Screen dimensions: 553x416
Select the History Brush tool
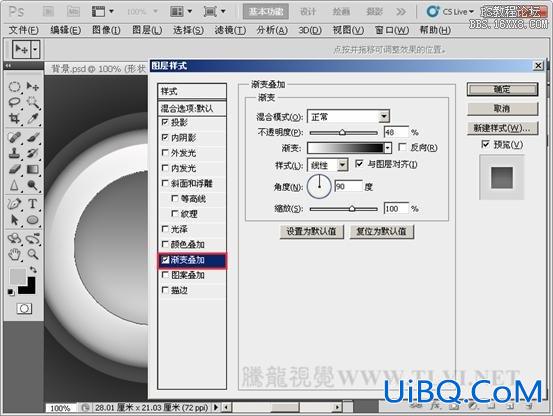(x=33, y=153)
